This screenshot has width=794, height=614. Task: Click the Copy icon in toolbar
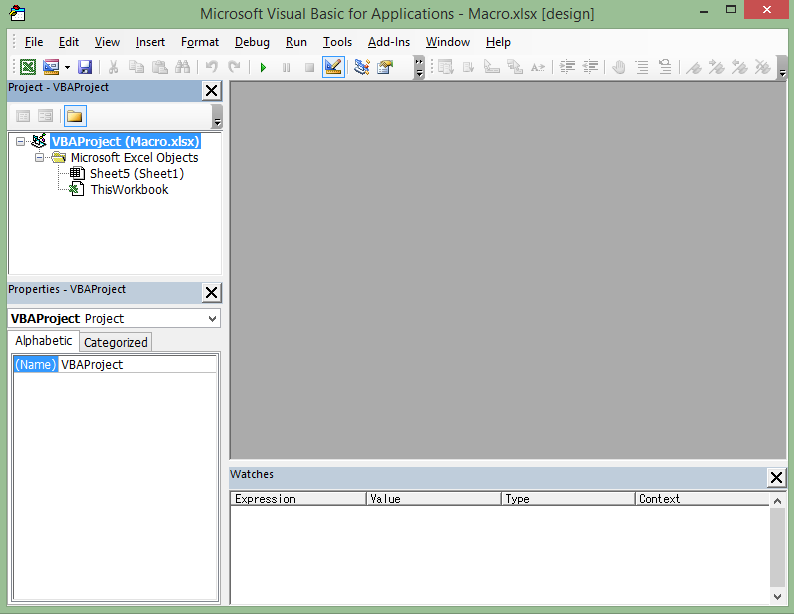136,67
